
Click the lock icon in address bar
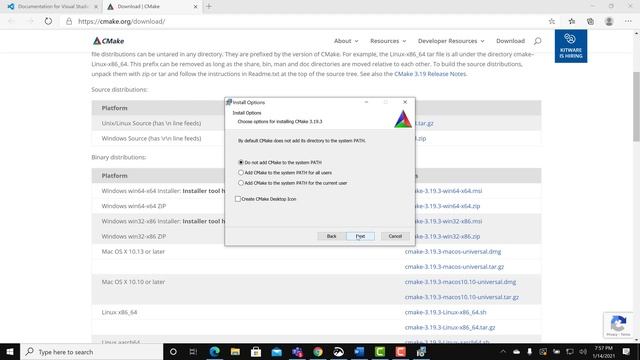click(69, 21)
